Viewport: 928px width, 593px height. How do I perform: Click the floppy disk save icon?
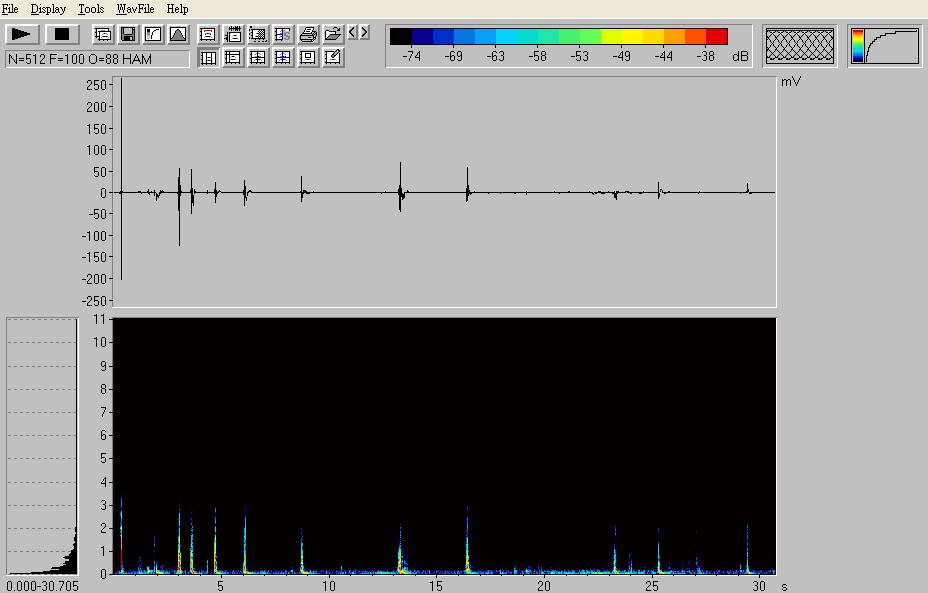(128, 34)
